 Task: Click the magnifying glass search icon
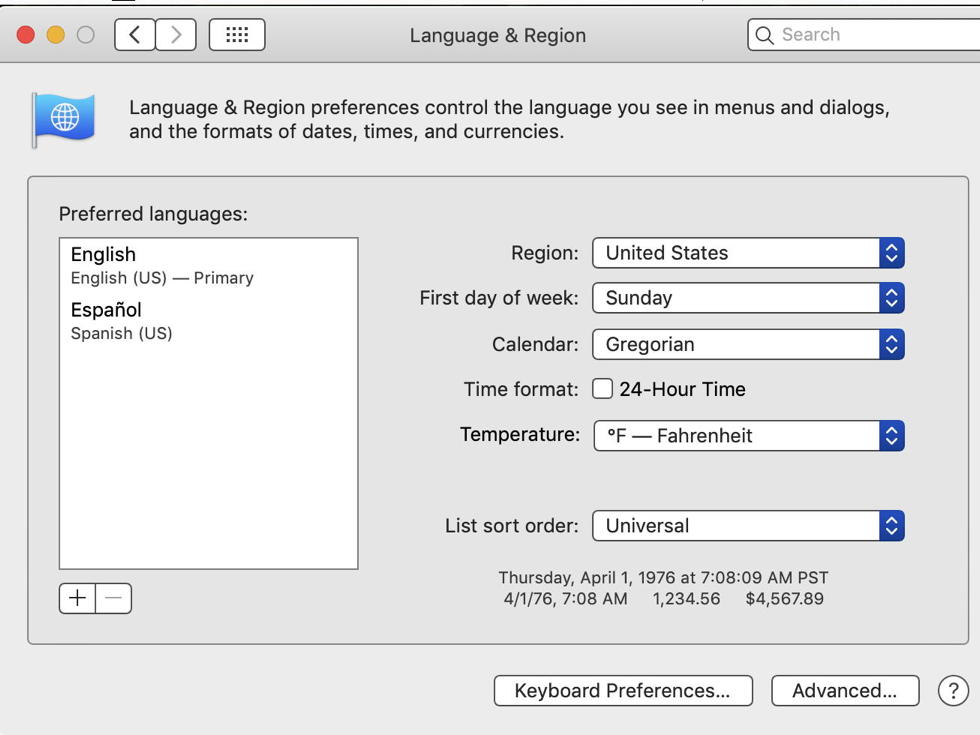tap(764, 35)
